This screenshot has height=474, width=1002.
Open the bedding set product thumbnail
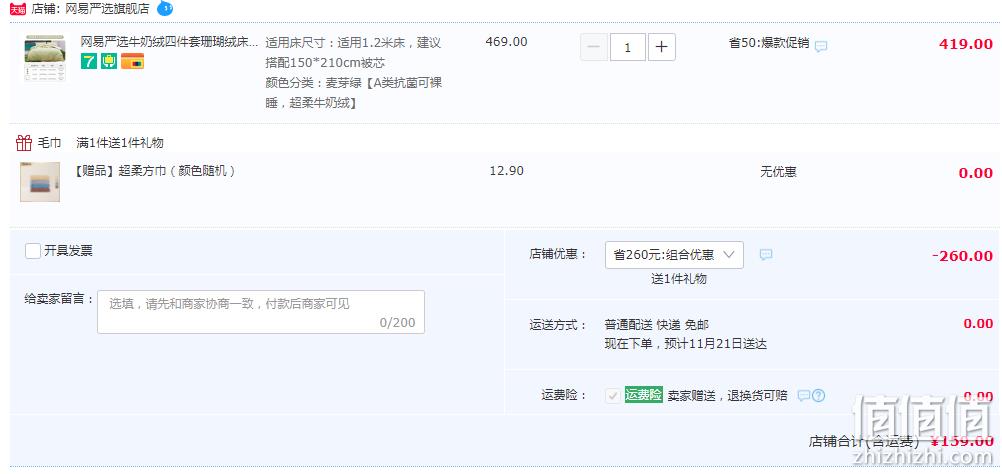pyautogui.click(x=45, y=58)
